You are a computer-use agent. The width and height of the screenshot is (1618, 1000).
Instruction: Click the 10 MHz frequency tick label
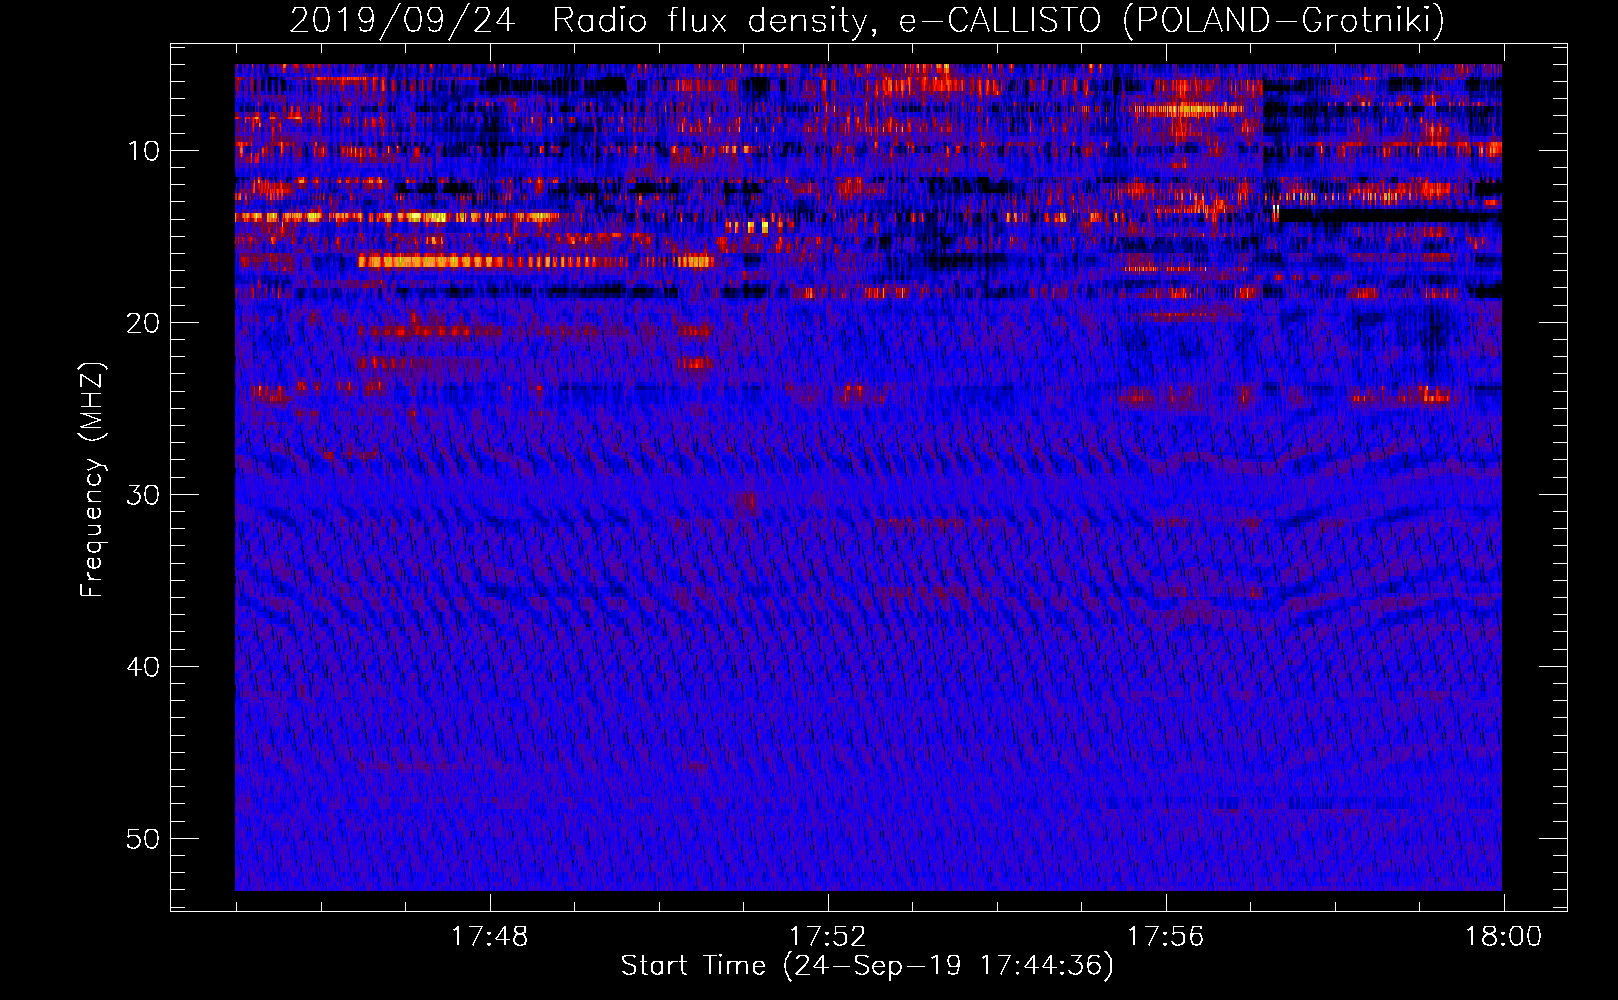(144, 151)
